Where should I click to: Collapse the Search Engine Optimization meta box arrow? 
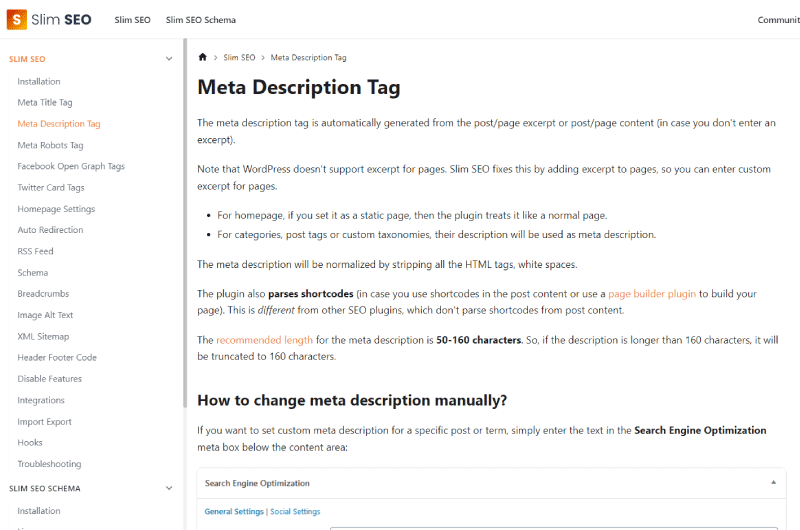tap(773, 482)
